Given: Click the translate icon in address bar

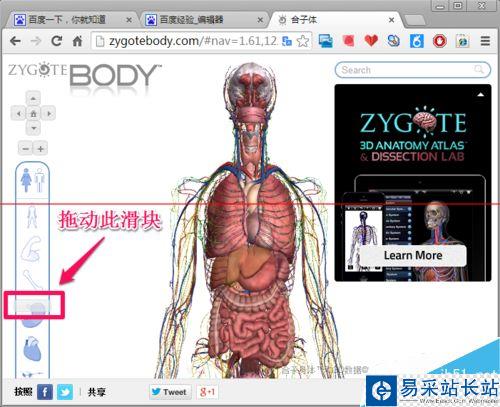Looking at the screenshot, I should 287,41.
